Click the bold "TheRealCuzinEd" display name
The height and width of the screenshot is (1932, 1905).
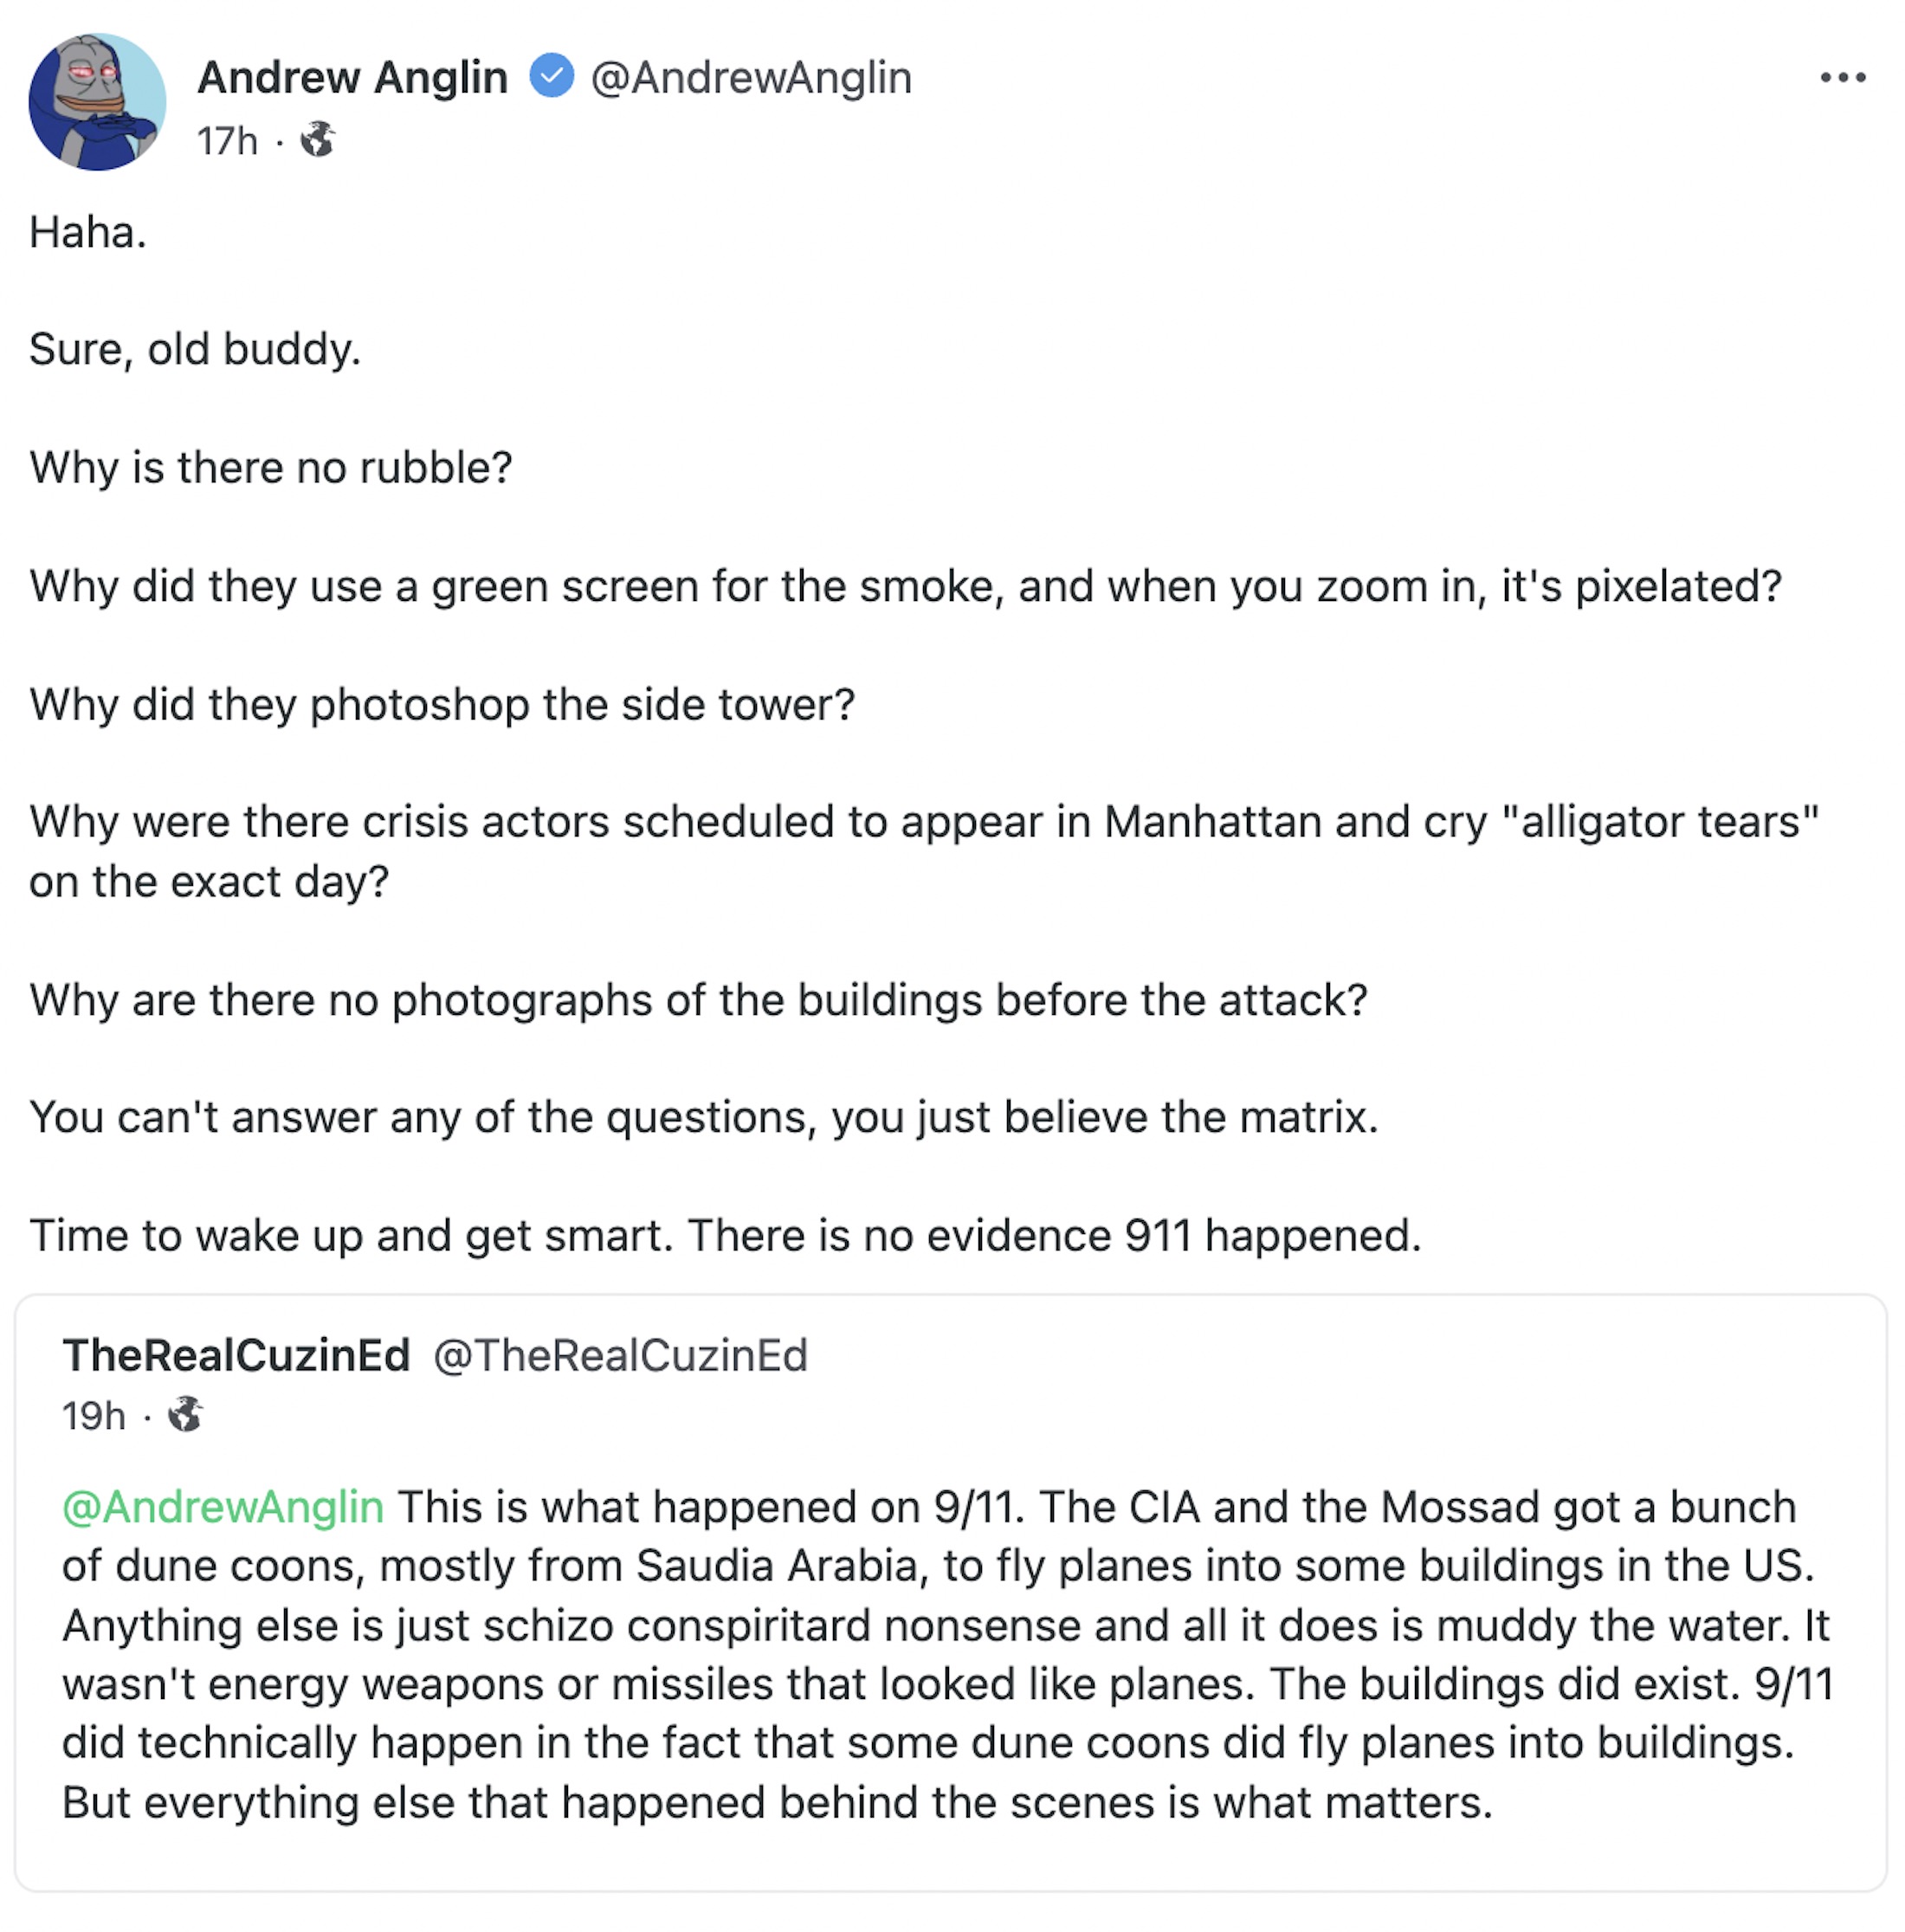point(236,1356)
